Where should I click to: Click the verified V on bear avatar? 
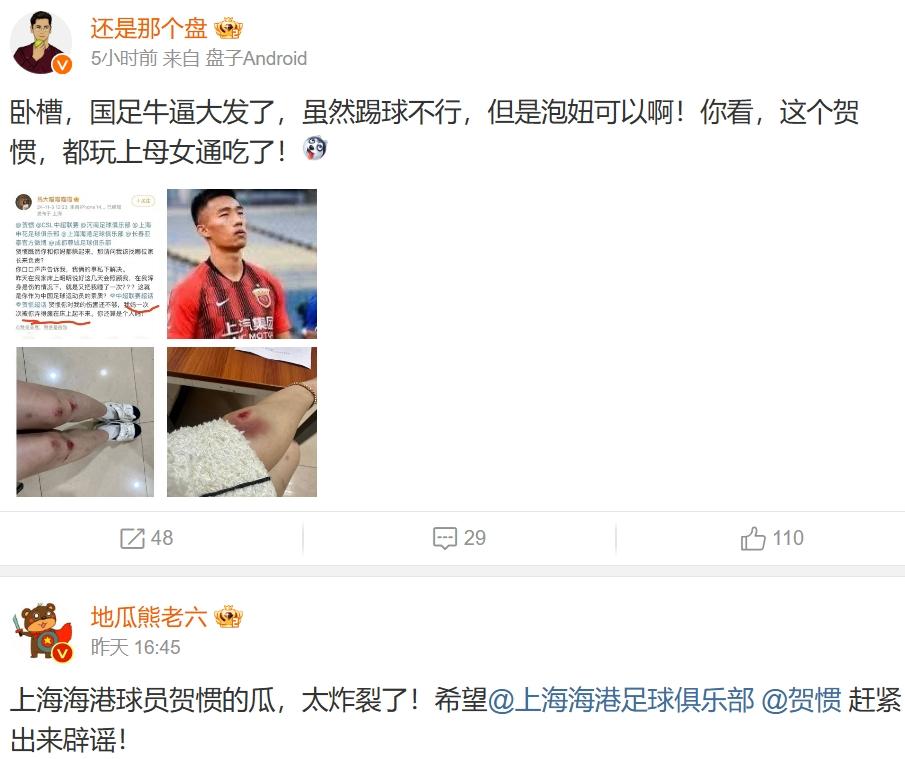click(62, 653)
